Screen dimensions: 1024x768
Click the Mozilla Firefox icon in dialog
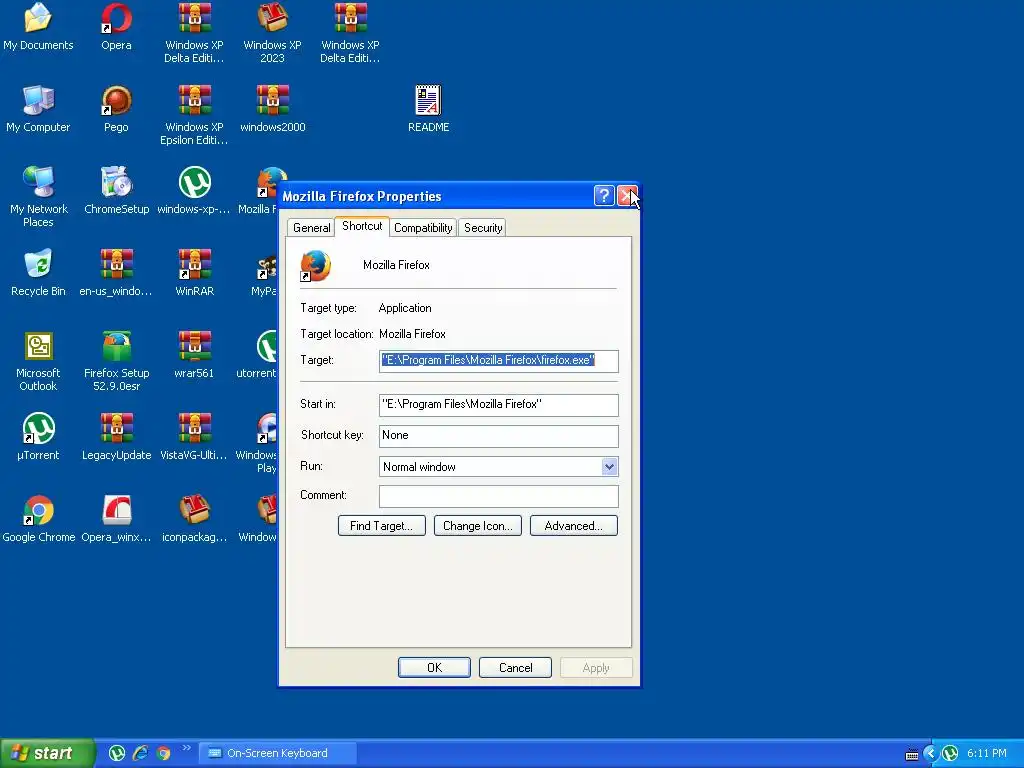pos(315,265)
